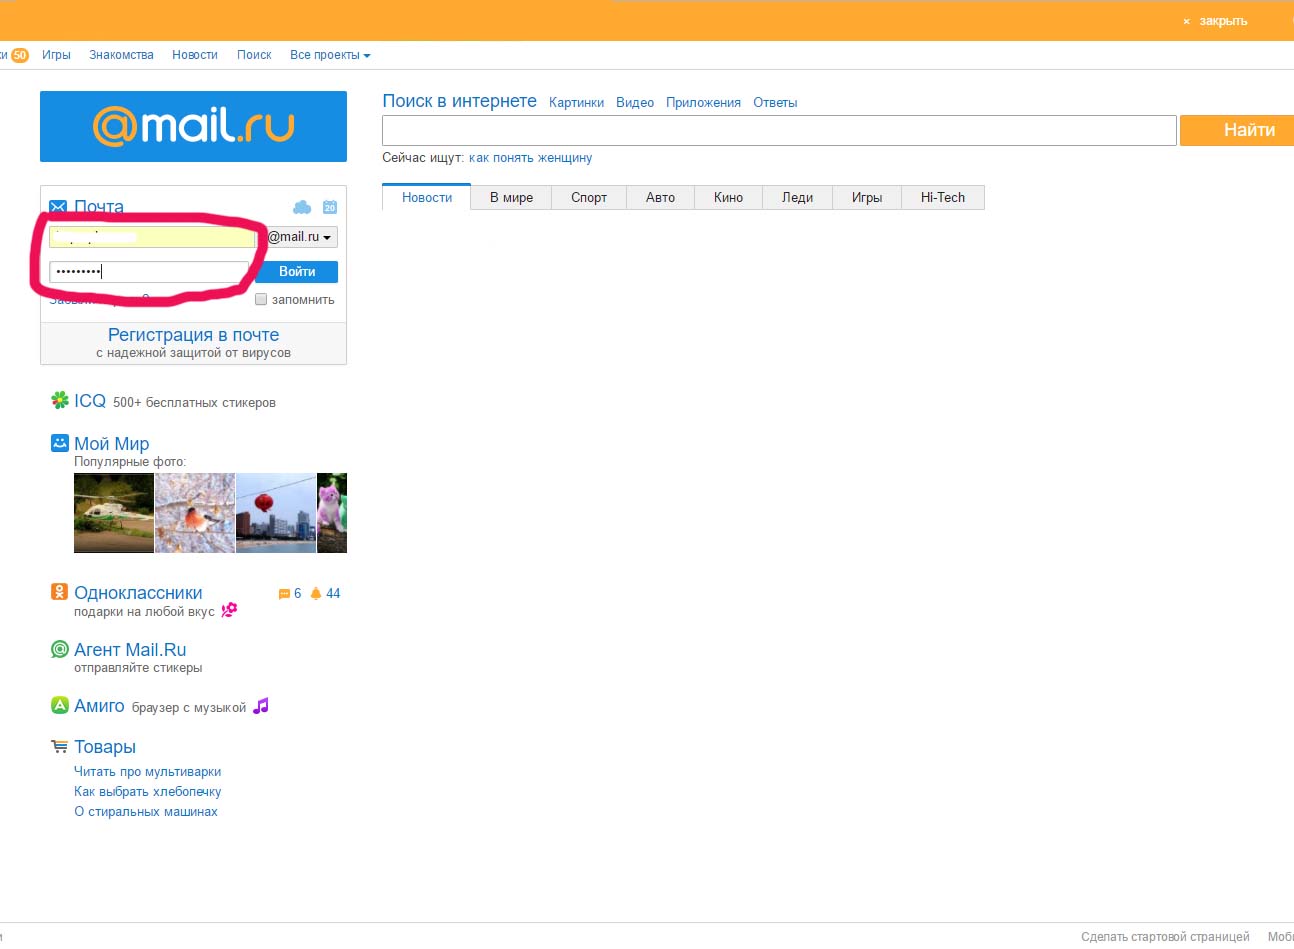
Task: Open the Картинки search link
Action: click(576, 102)
